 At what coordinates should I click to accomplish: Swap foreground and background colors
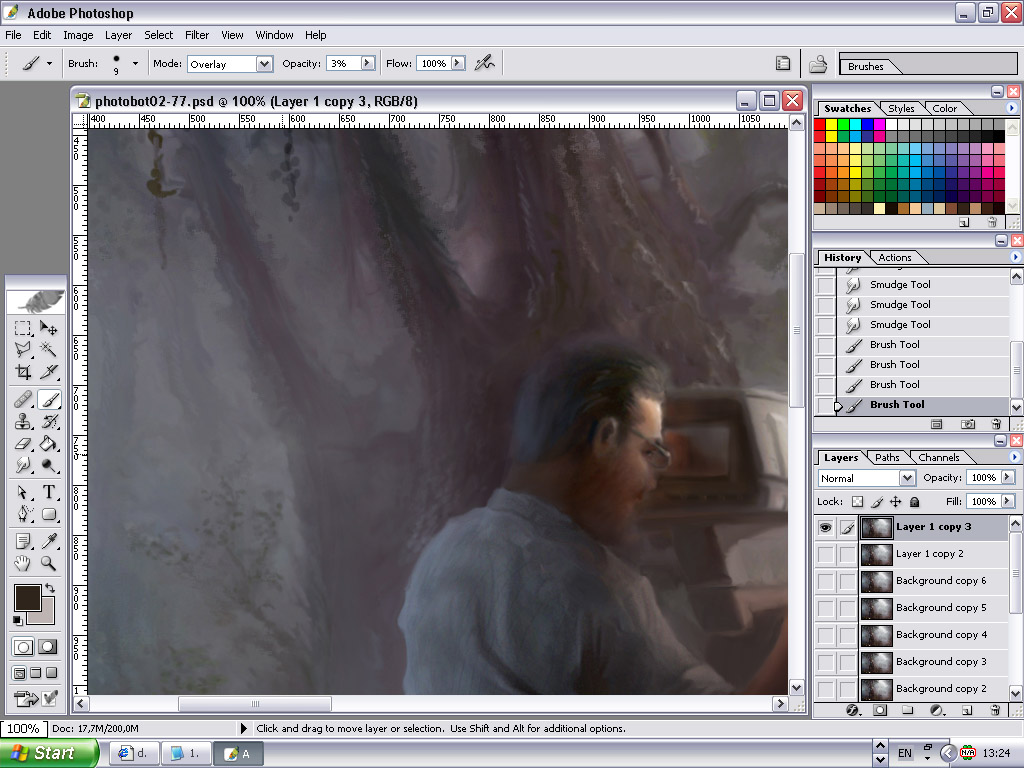click(x=50, y=588)
